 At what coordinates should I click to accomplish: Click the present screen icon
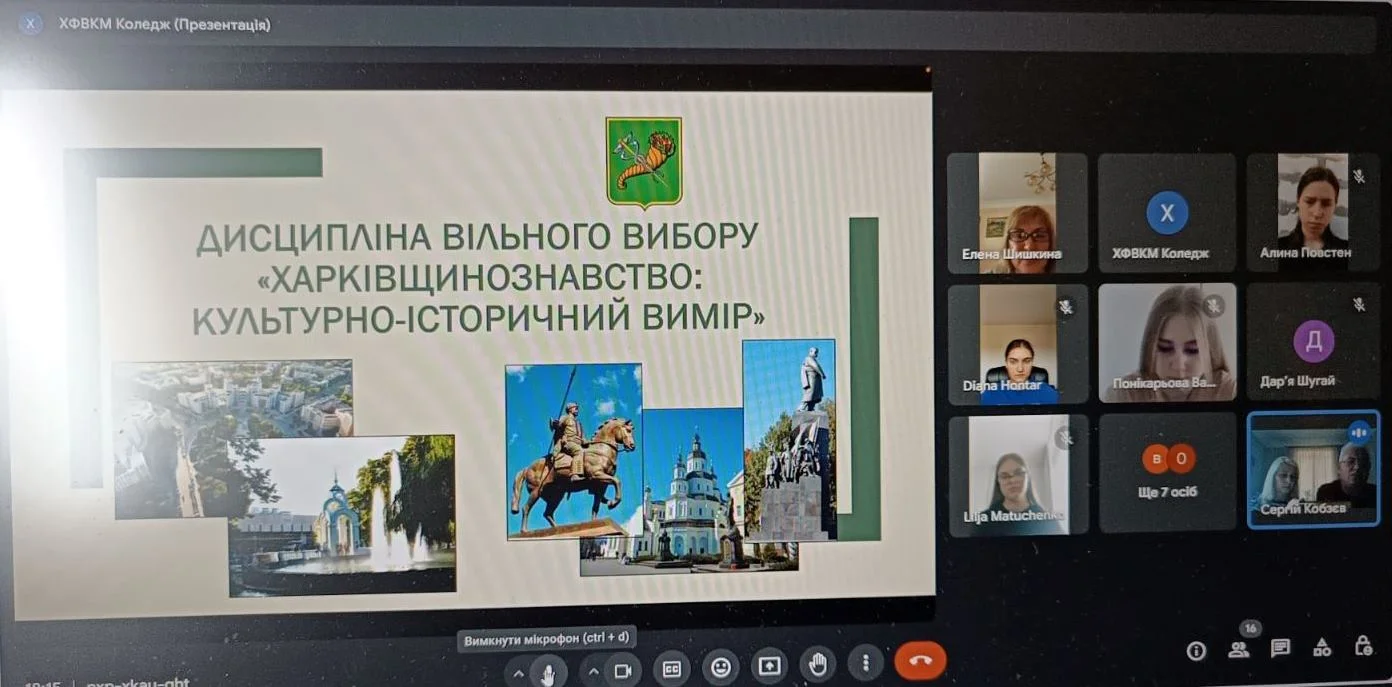click(769, 665)
